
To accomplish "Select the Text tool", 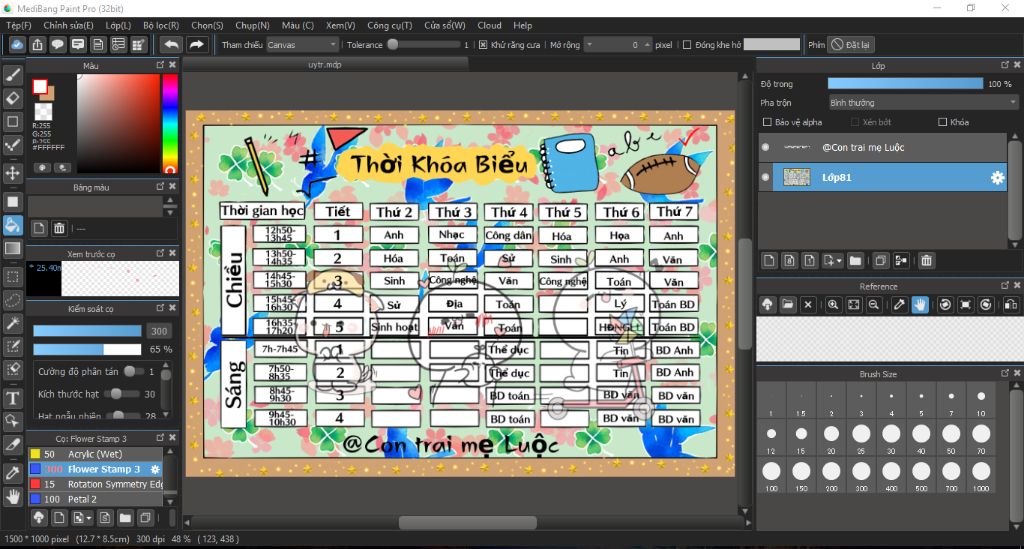I will click(12, 398).
